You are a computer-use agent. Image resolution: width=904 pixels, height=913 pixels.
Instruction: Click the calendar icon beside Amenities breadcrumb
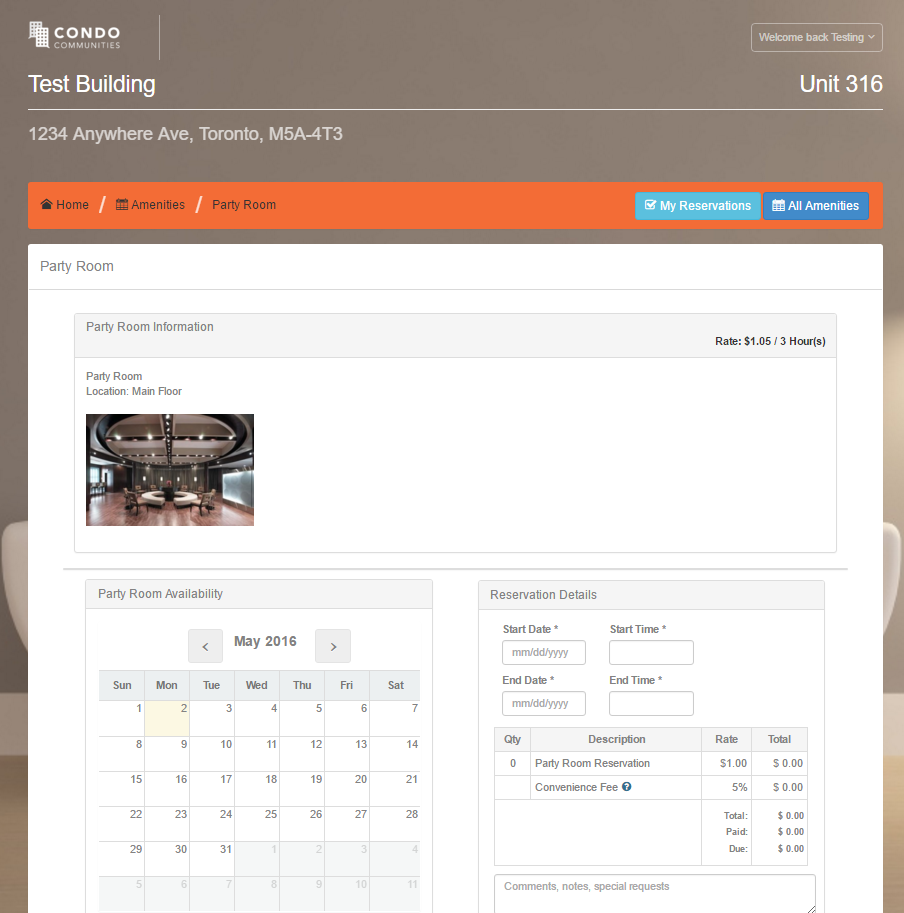[121, 204]
